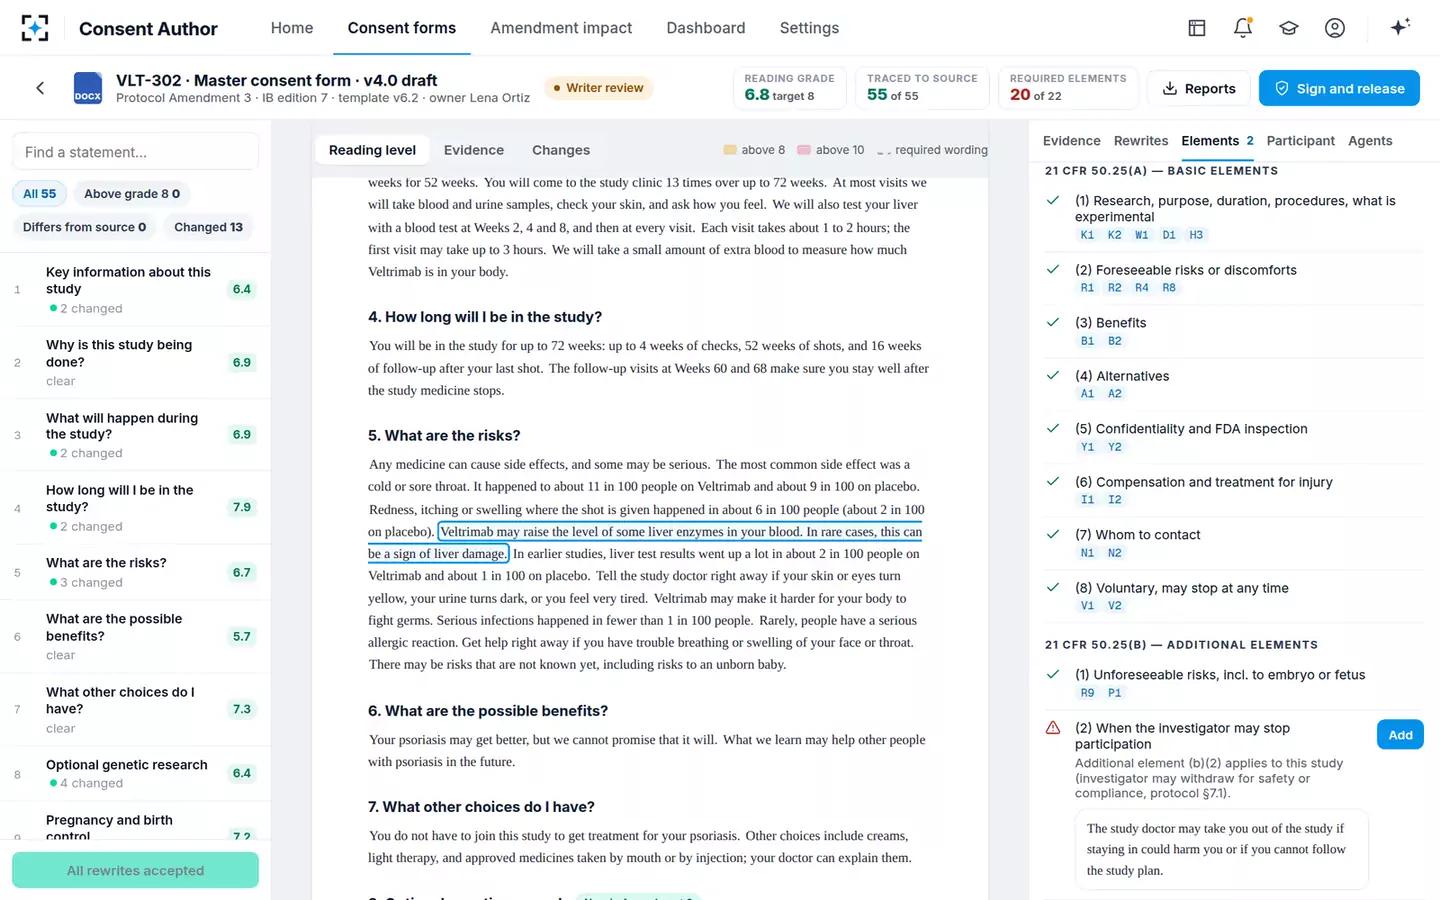1440x900 pixels.
Task: Click code tag R9 under Unforeseeable risks
Action: click(1087, 693)
